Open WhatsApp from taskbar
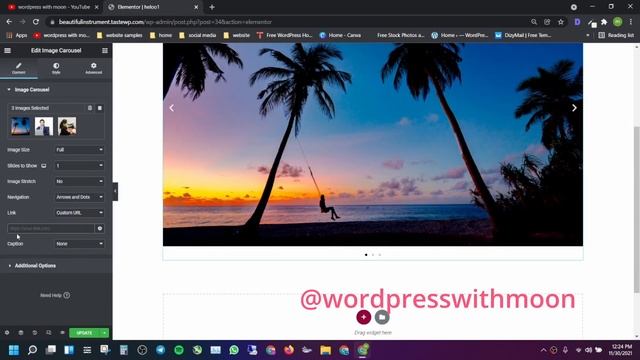This screenshot has width=640, height=360. (234, 350)
